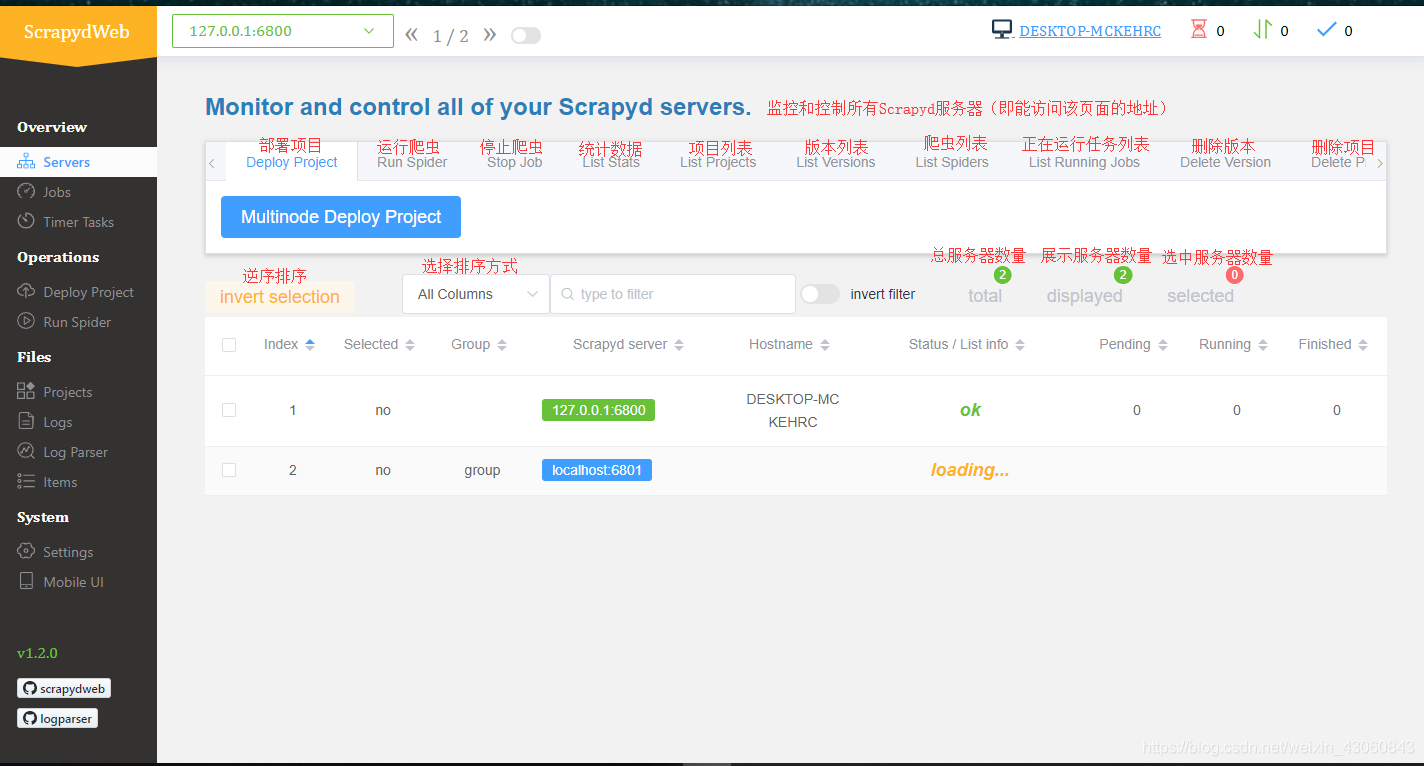Enable the invert filter switch
Viewport: 1424px width, 766px height.
click(820, 294)
